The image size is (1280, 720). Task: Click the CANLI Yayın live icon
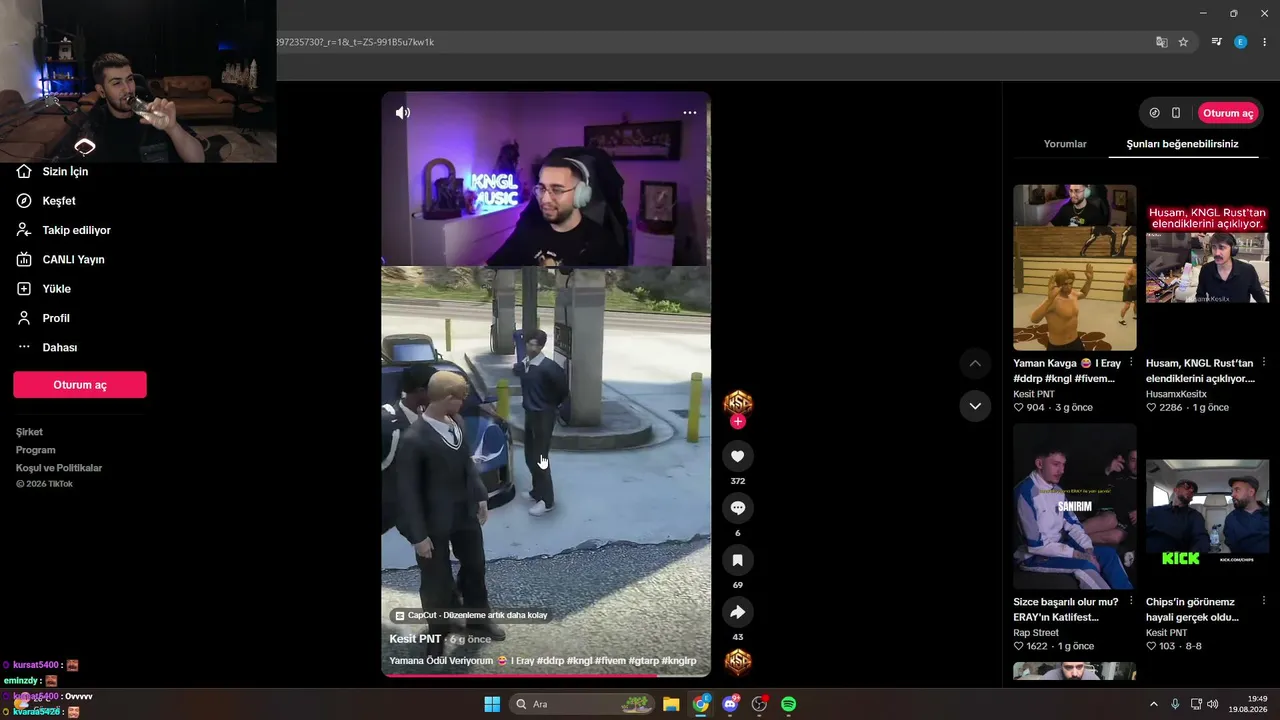[24, 259]
